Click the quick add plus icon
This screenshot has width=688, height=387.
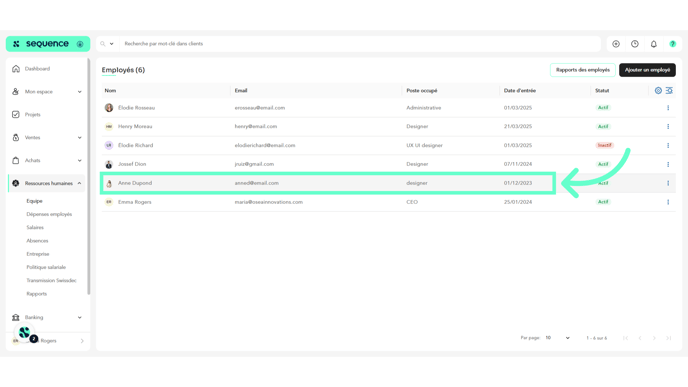coord(616,44)
